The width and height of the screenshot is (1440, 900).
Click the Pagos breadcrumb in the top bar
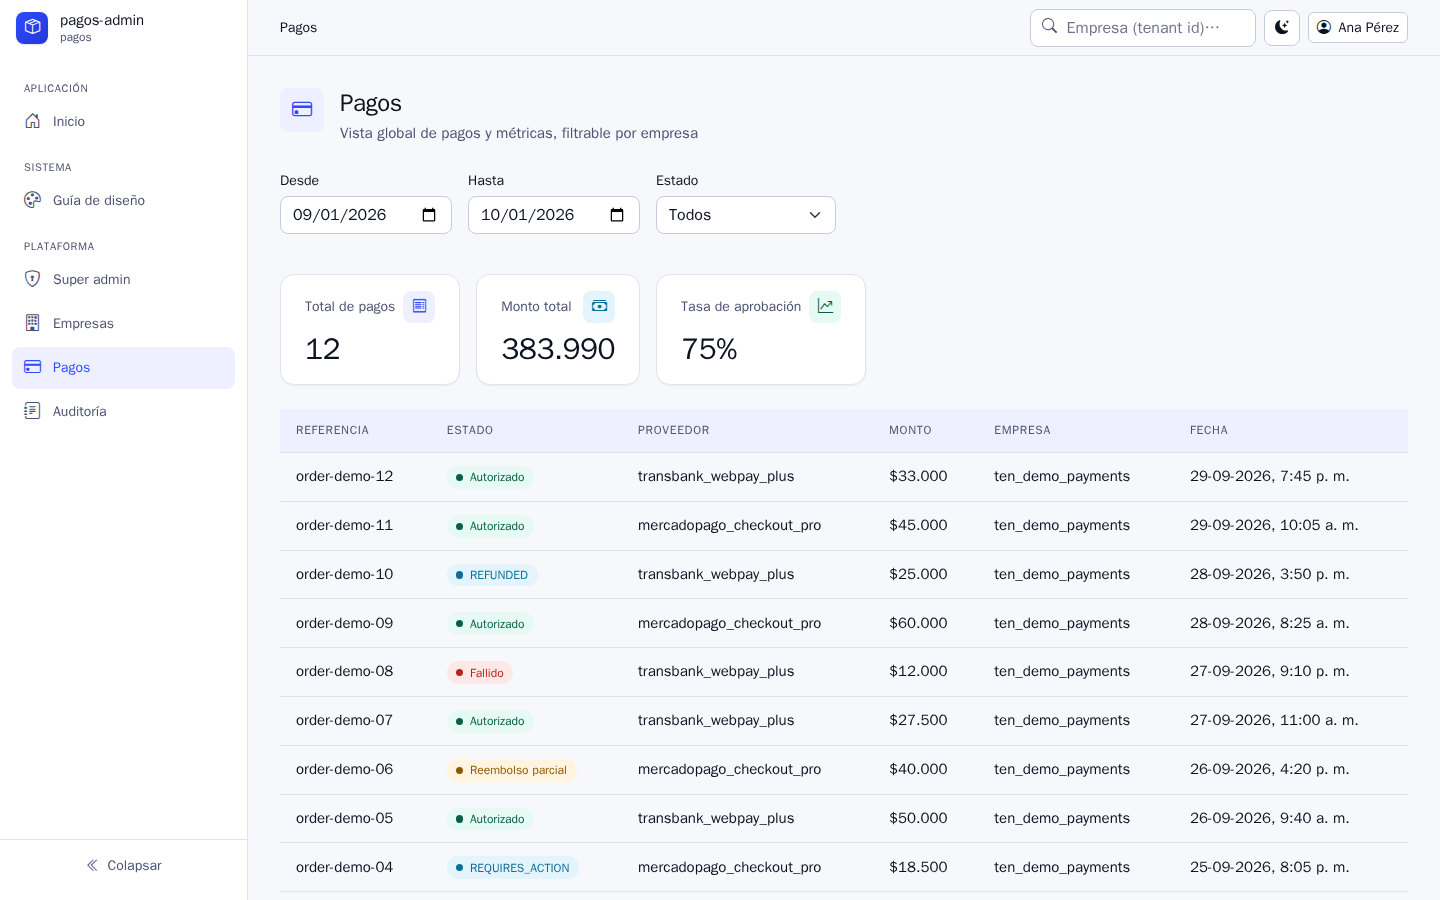coord(298,27)
